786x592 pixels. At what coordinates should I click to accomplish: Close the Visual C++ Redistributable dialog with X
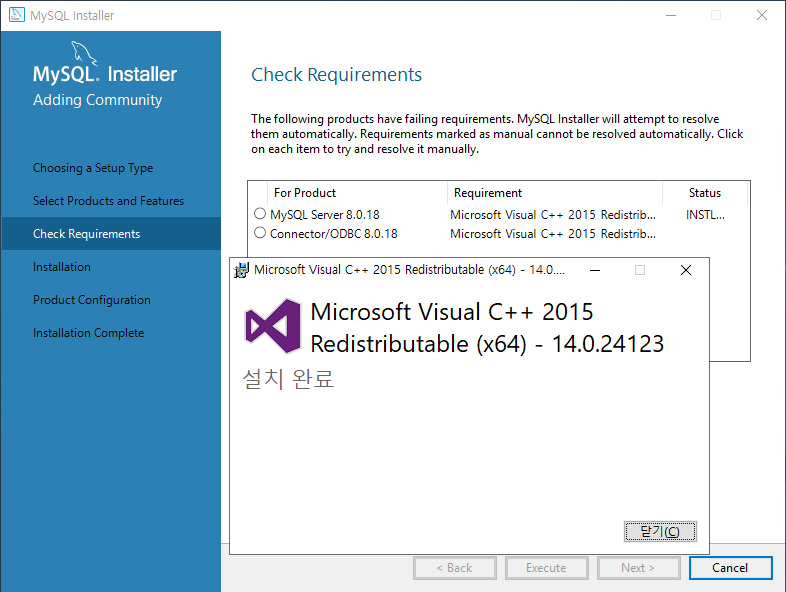point(686,270)
